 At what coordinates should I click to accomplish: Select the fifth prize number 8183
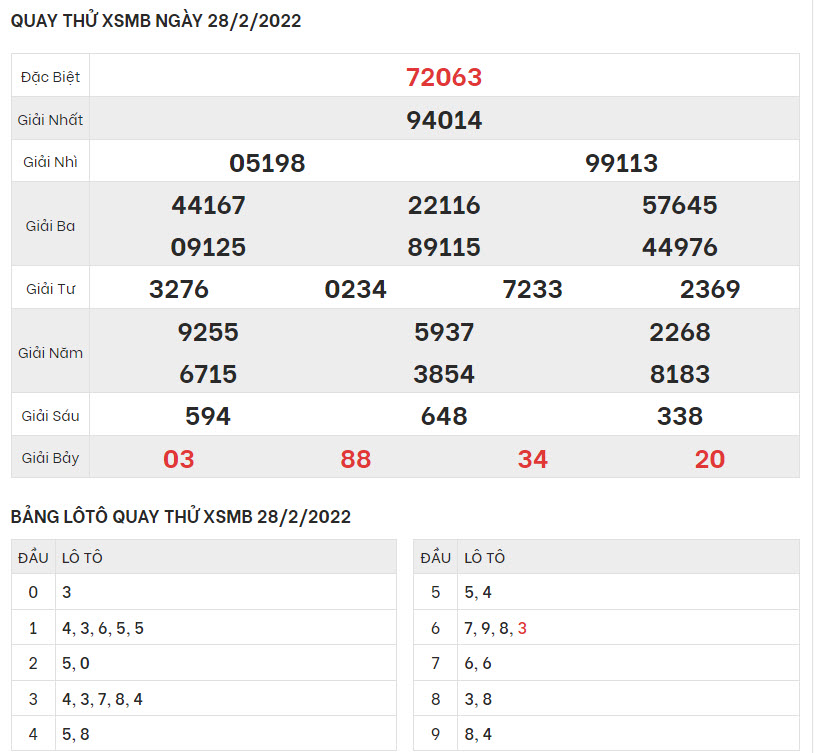point(679,374)
